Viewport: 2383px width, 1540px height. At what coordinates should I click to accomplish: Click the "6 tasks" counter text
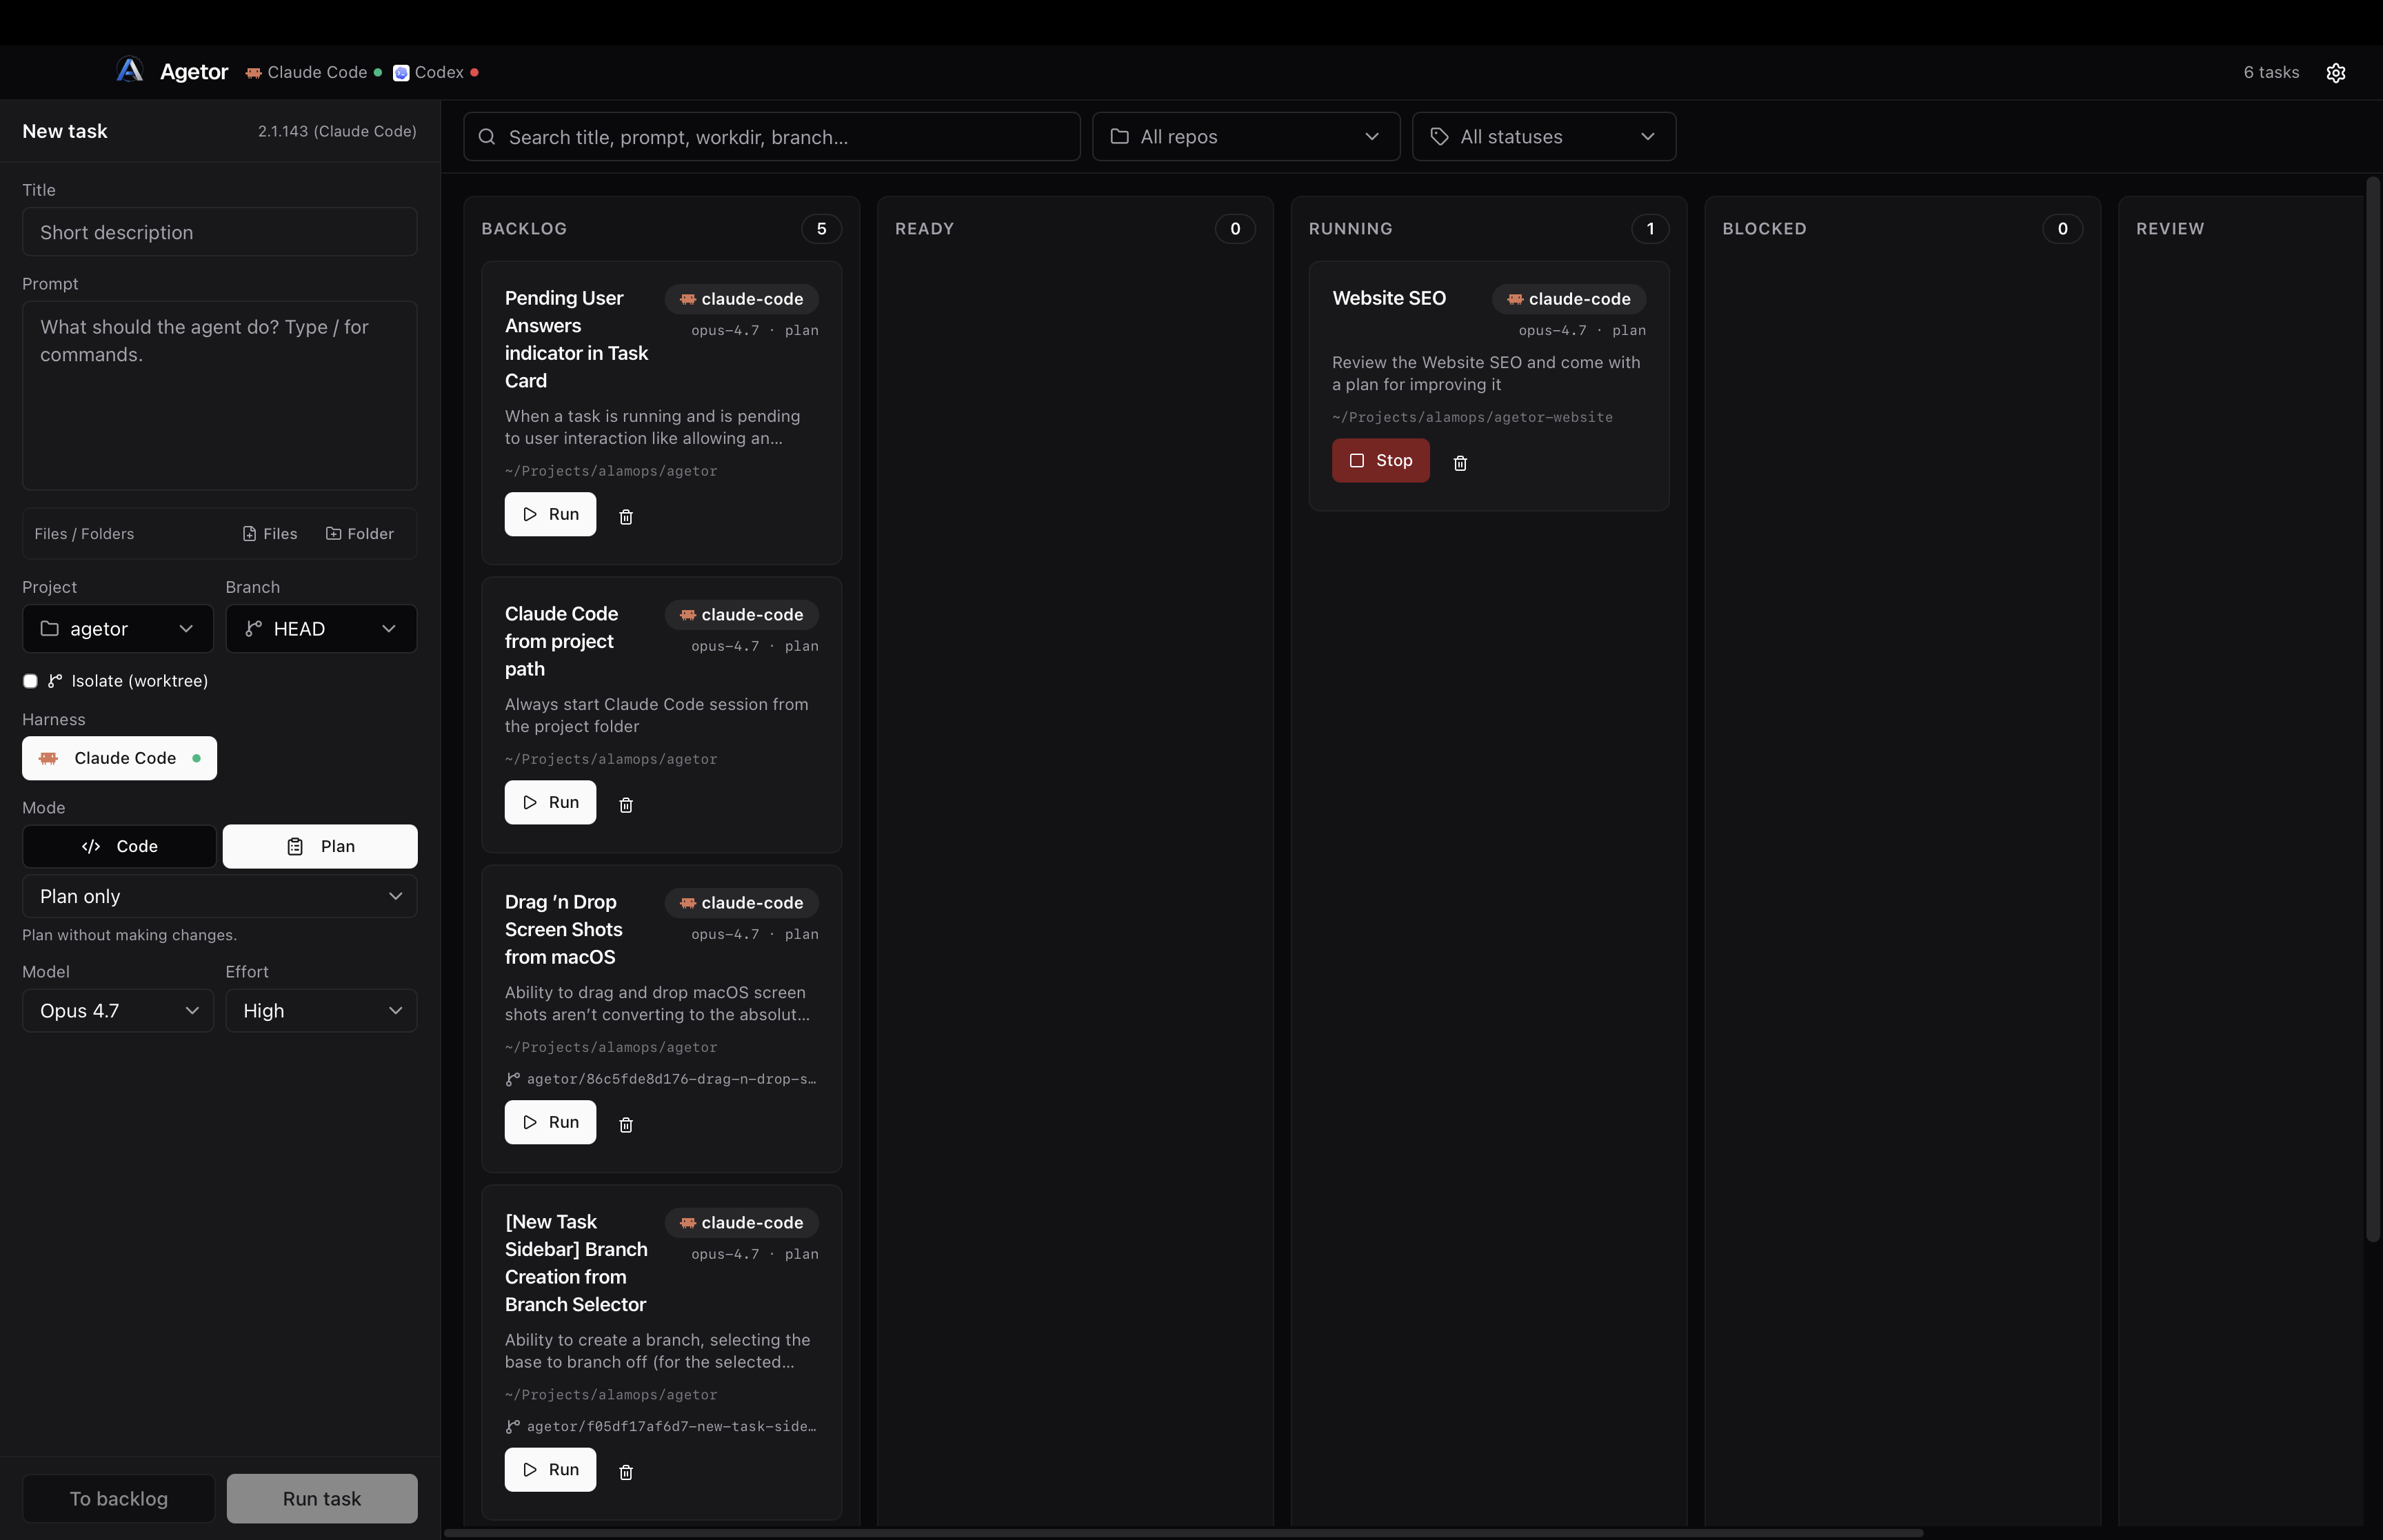pos(2271,72)
